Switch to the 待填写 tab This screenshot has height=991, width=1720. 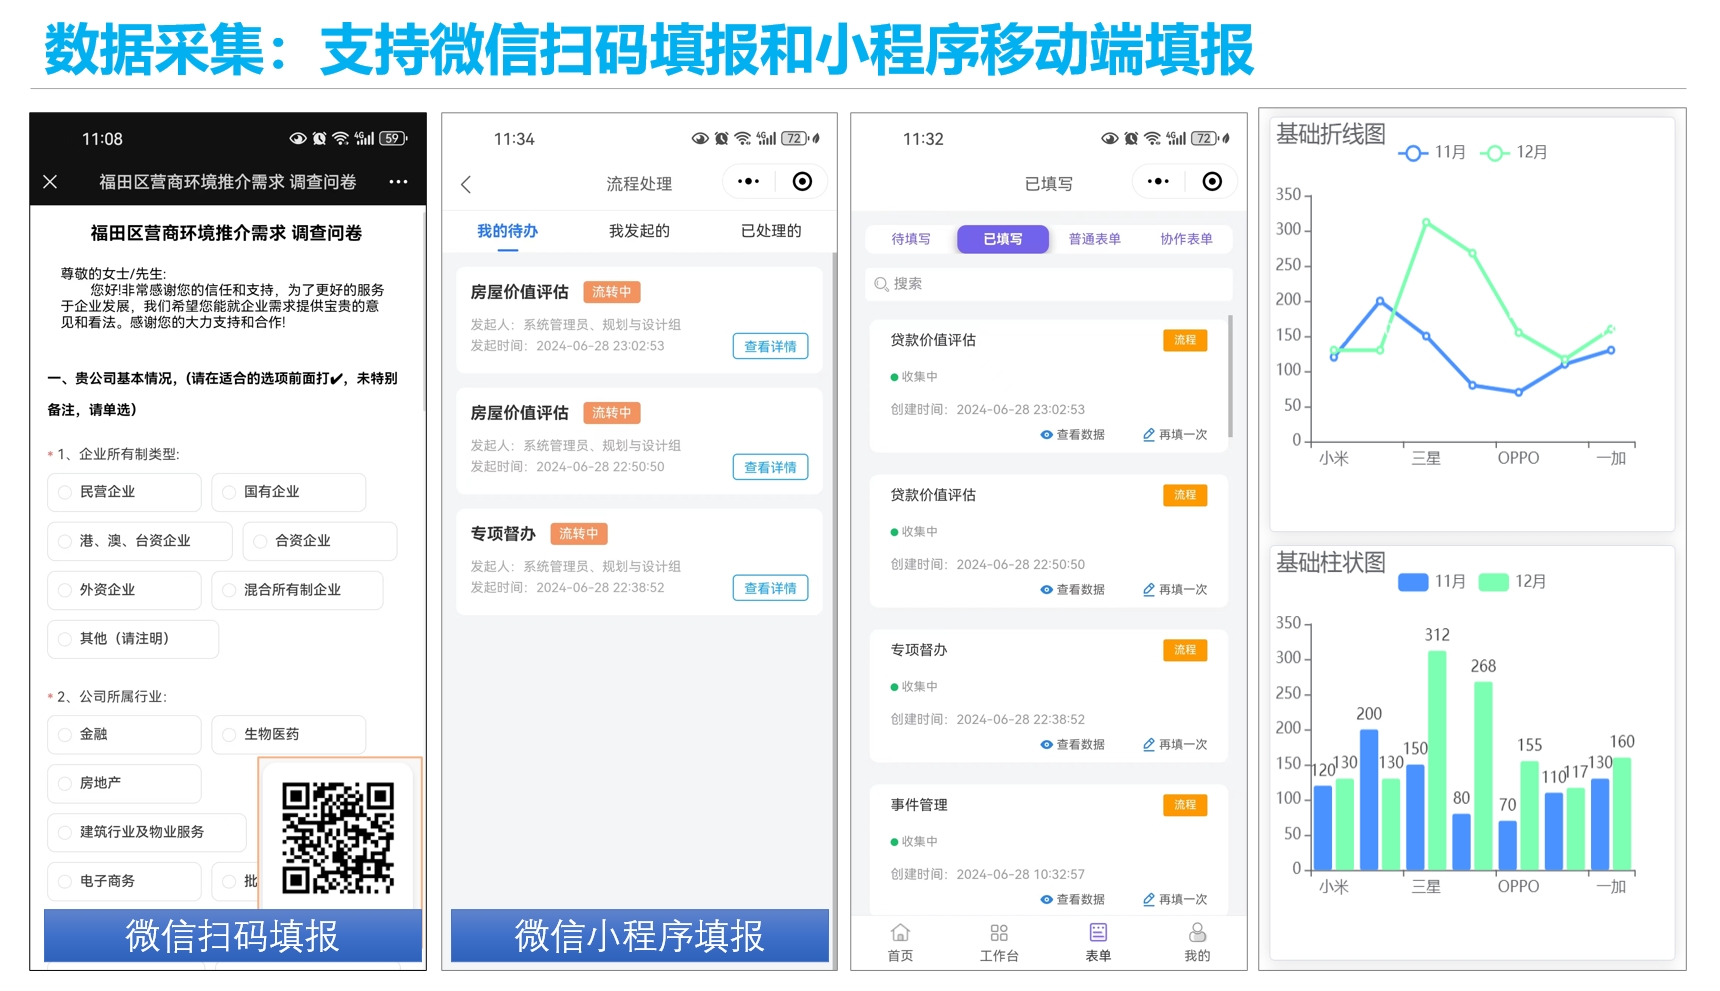(911, 239)
